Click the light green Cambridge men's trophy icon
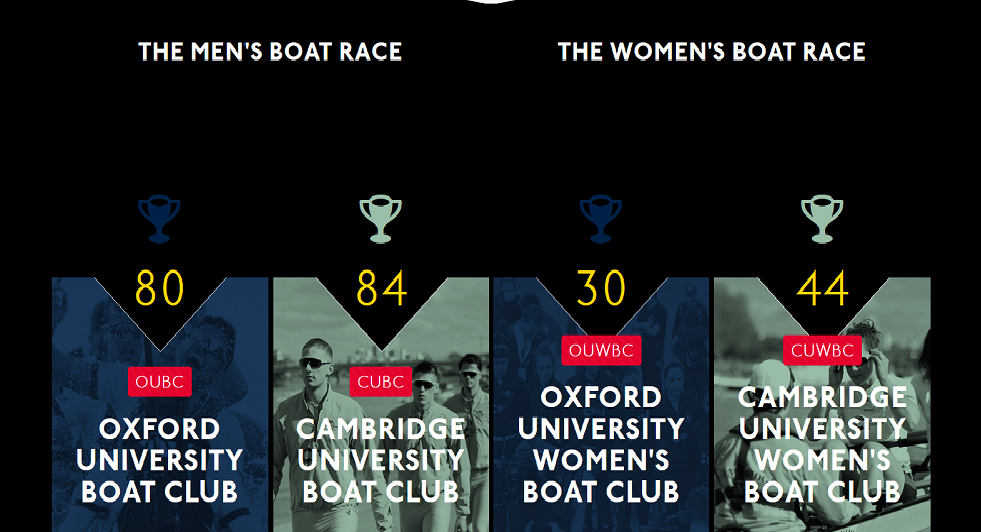This screenshot has height=532, width=981. 380,219
